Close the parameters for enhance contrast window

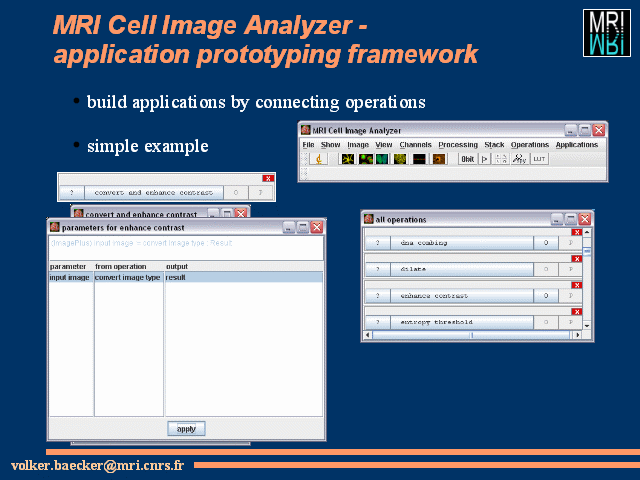317,227
